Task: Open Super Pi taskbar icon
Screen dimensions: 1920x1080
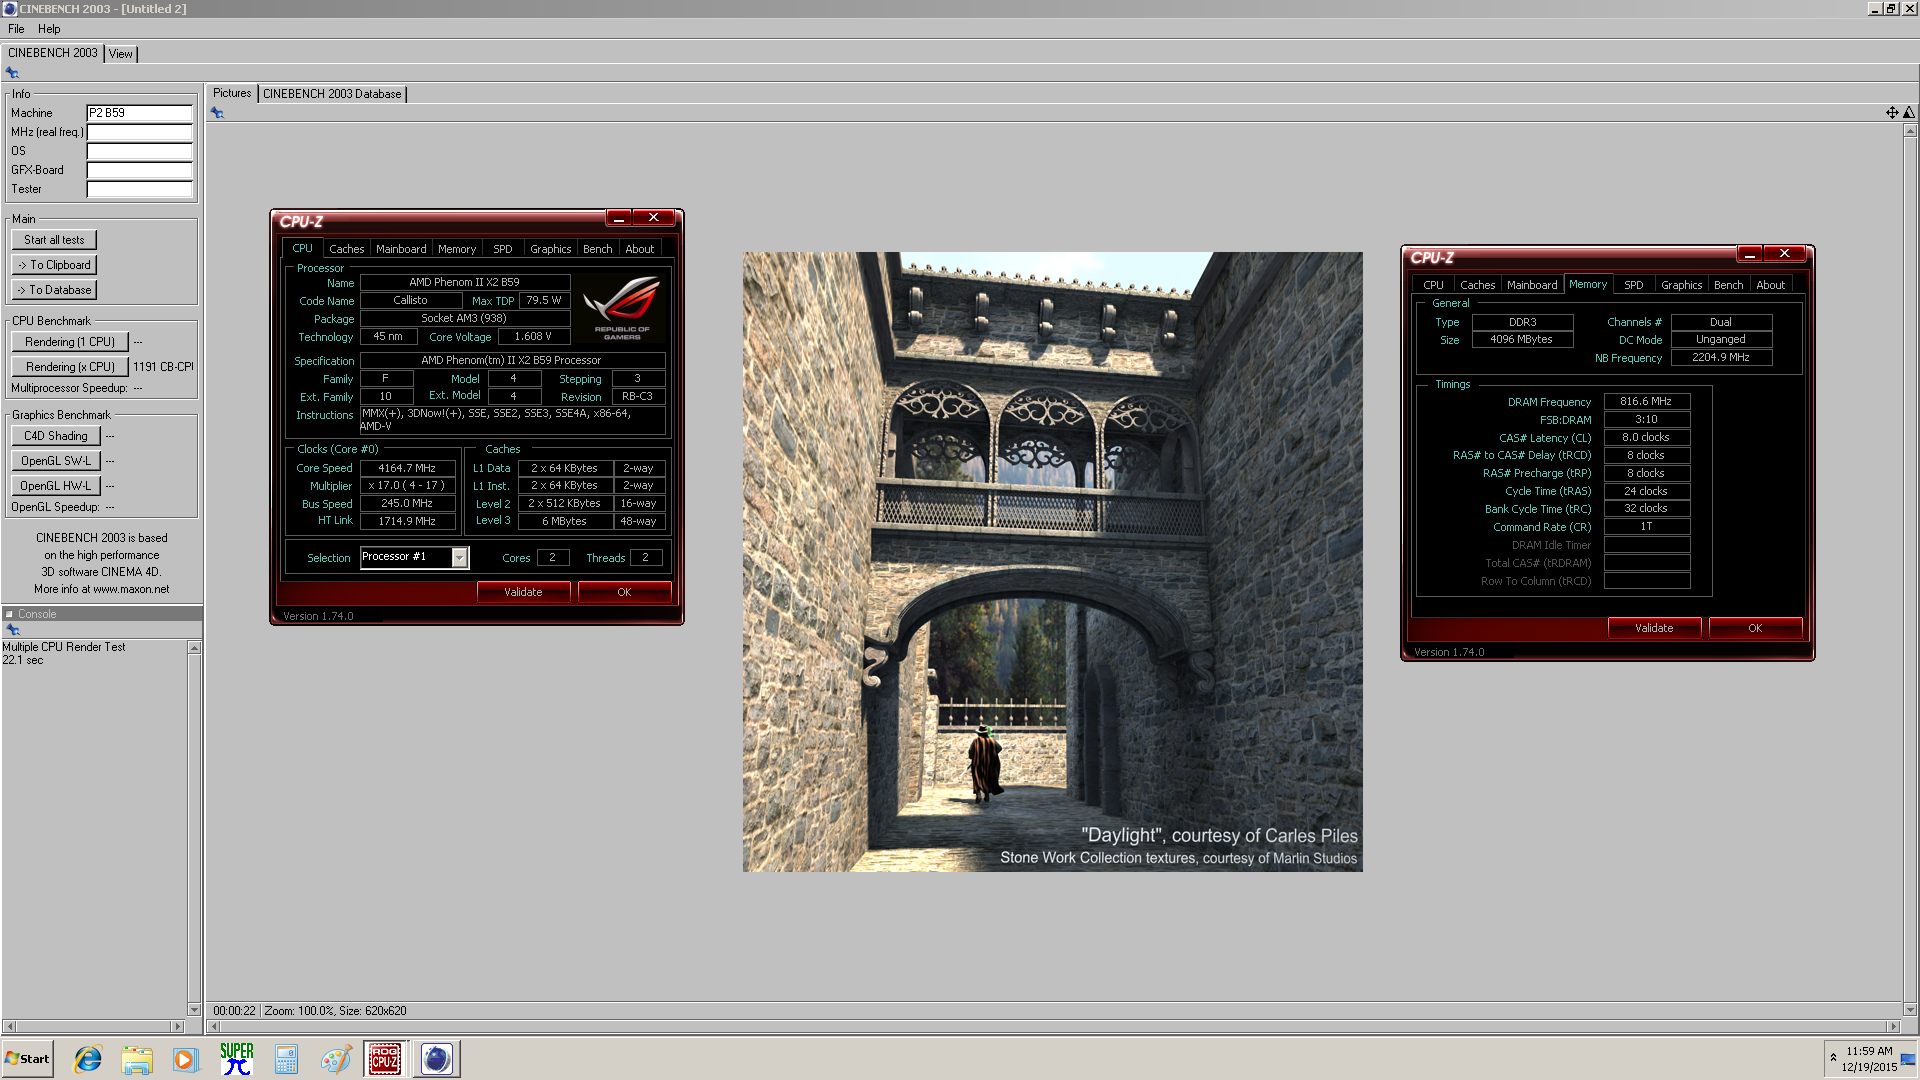Action: click(236, 1059)
